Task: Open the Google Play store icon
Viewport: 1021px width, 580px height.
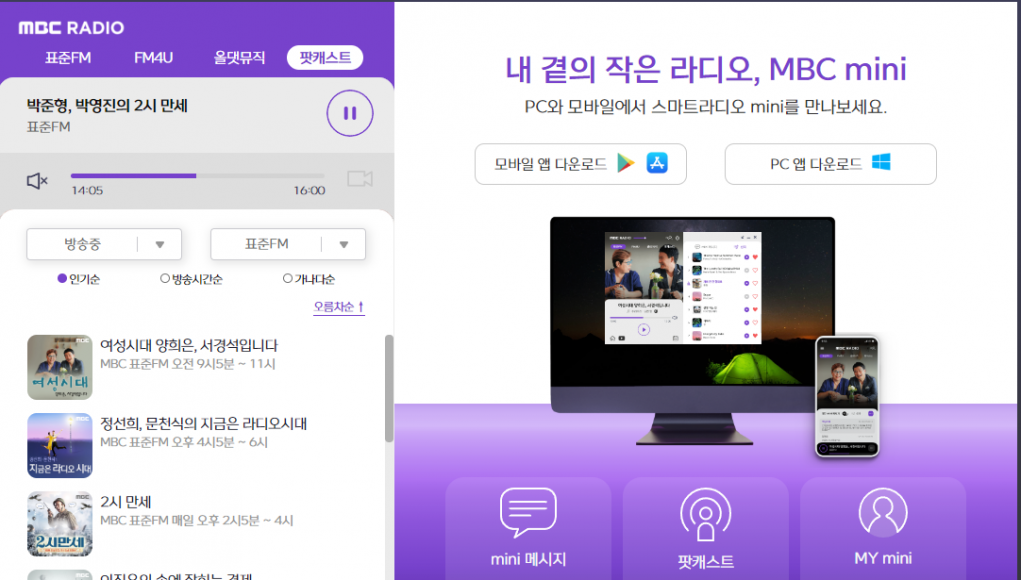Action: tap(625, 163)
